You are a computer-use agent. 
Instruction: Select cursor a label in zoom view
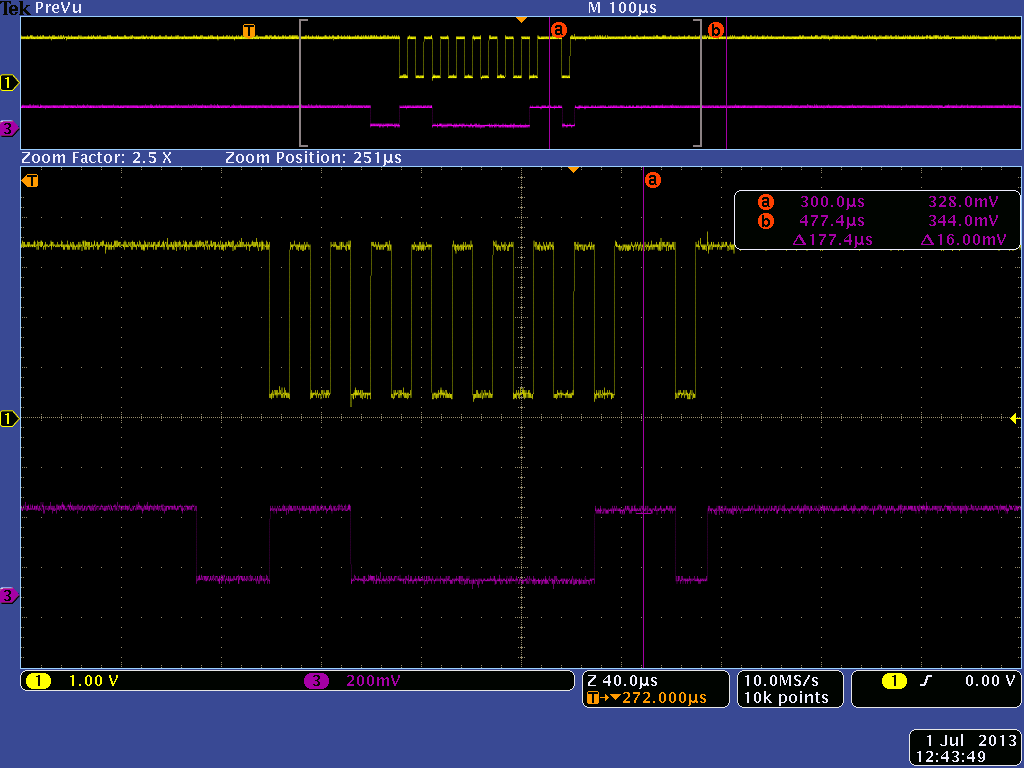[652, 180]
